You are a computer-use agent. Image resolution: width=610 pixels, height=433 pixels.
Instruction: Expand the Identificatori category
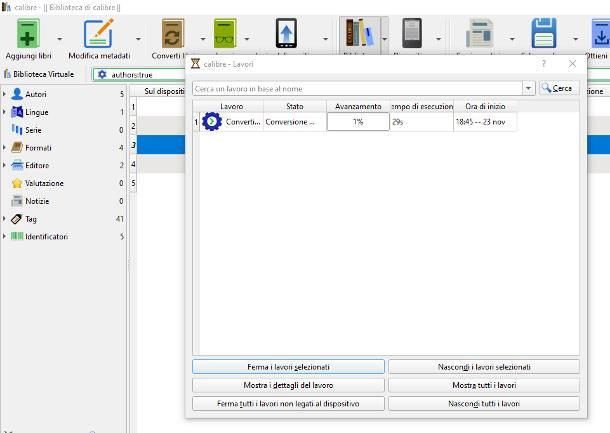pos(4,236)
